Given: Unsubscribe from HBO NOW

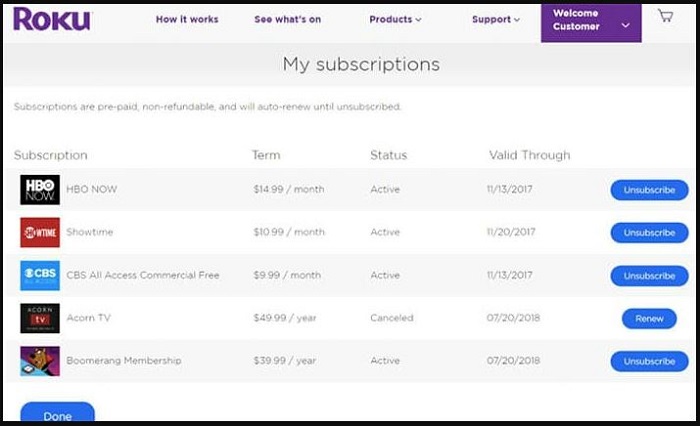Looking at the screenshot, I should (649, 190).
